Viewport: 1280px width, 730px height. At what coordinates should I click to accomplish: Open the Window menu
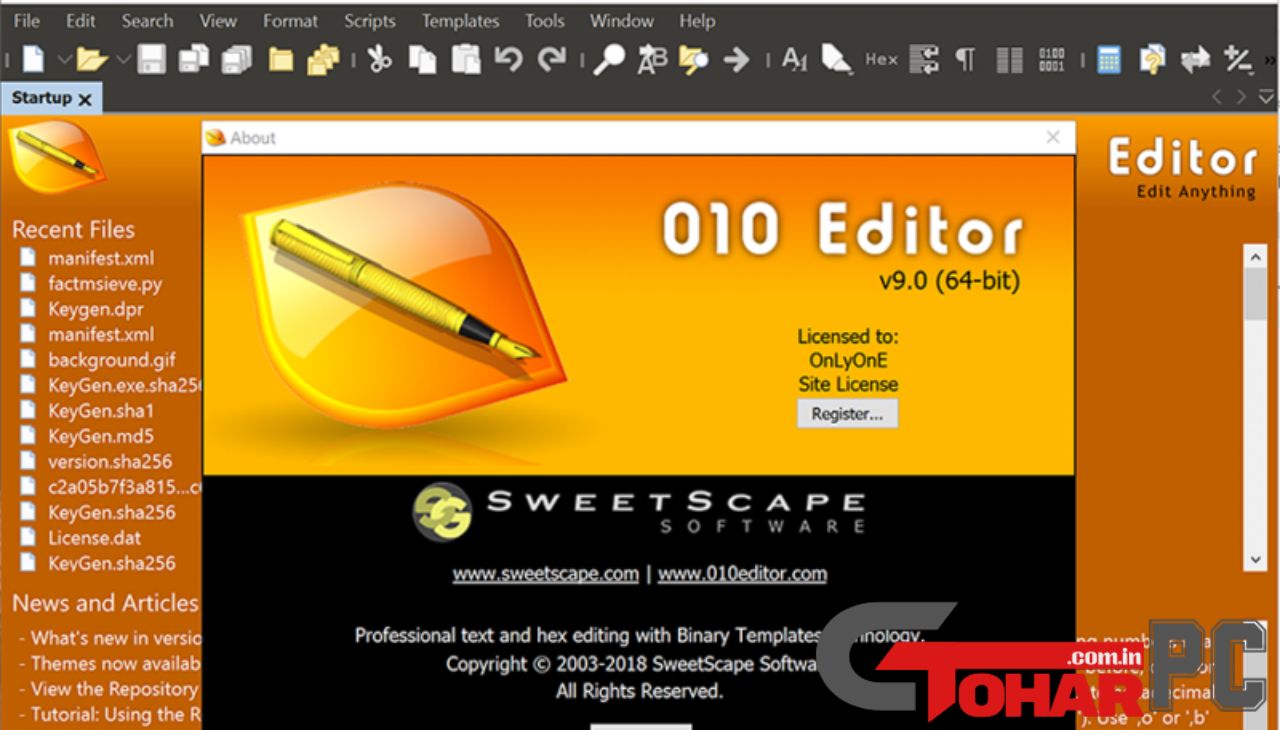point(622,20)
